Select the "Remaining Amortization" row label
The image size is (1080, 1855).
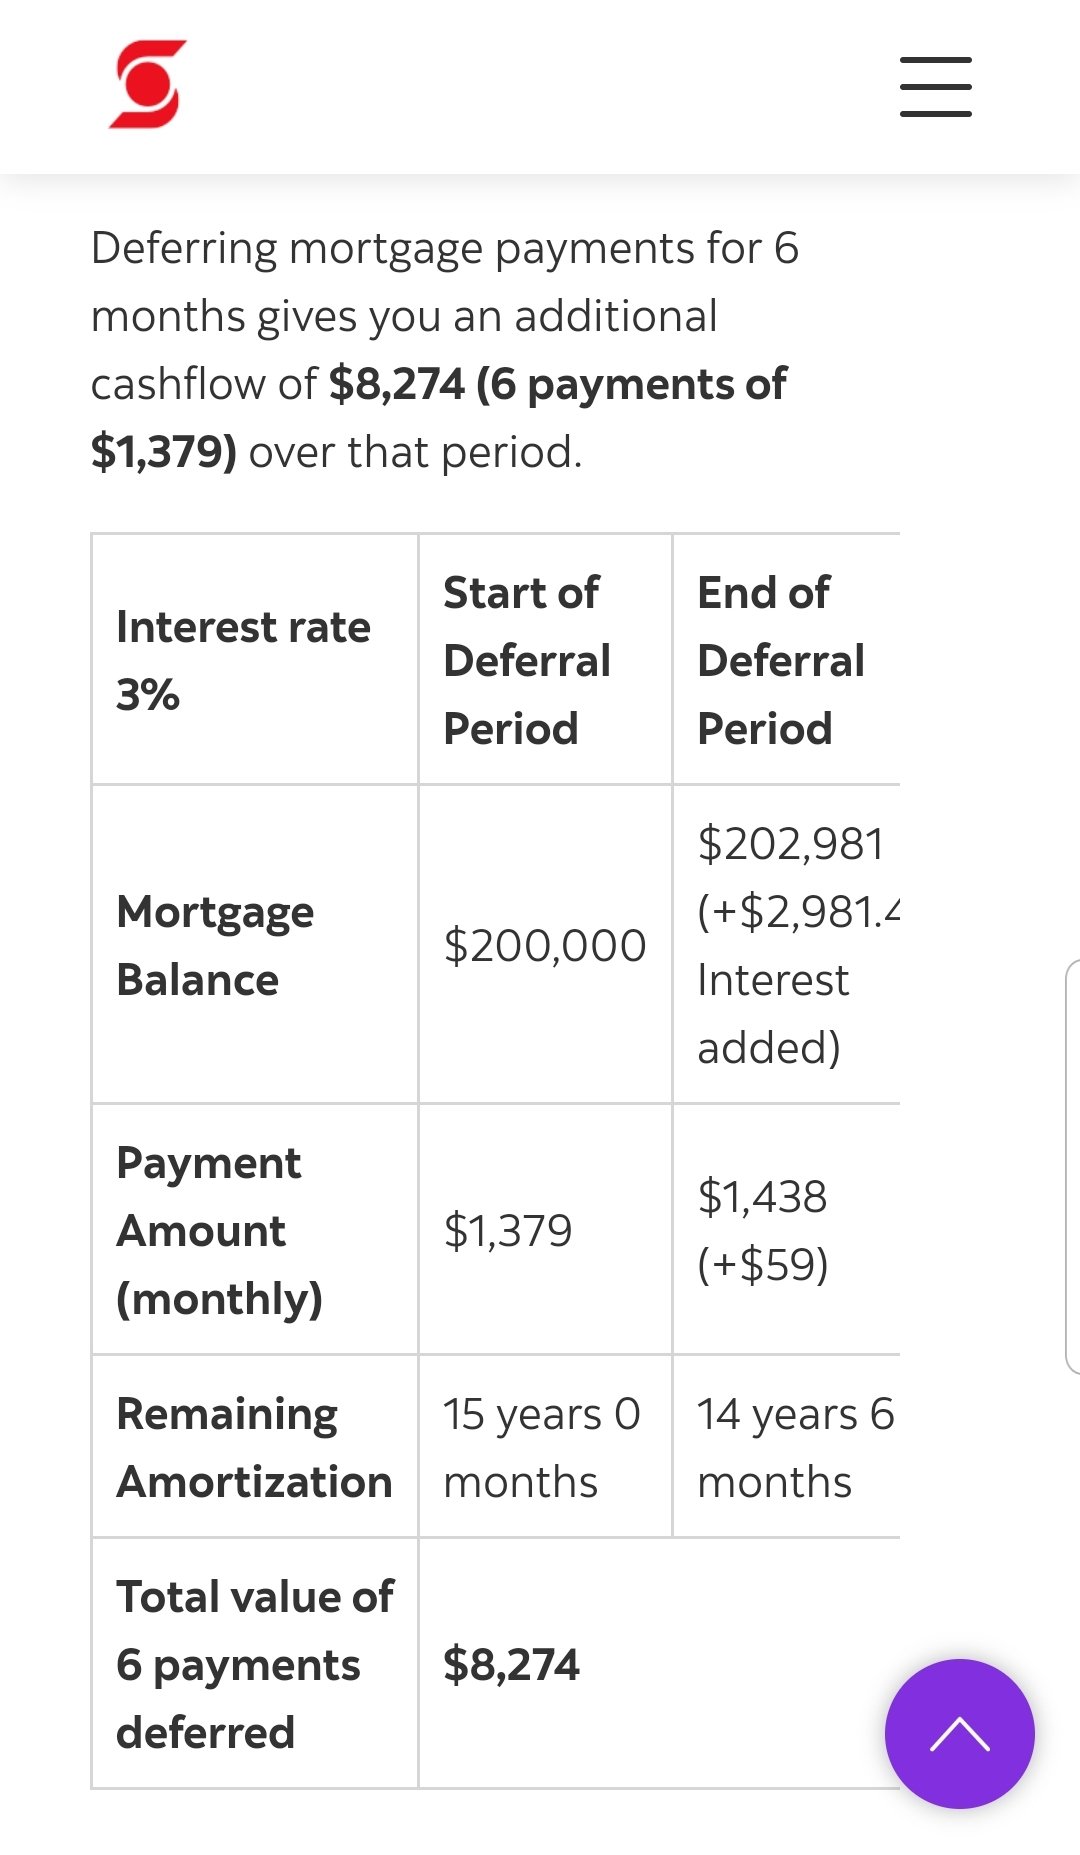coord(254,1447)
